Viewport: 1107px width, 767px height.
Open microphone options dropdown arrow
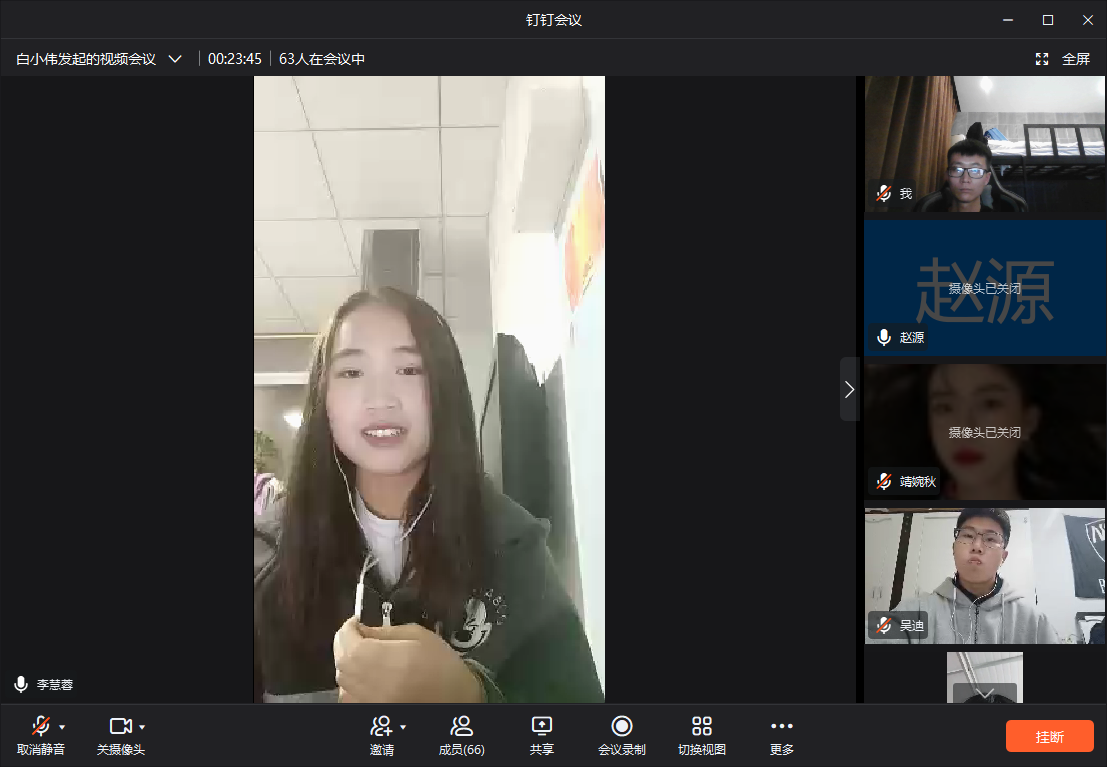point(63,726)
